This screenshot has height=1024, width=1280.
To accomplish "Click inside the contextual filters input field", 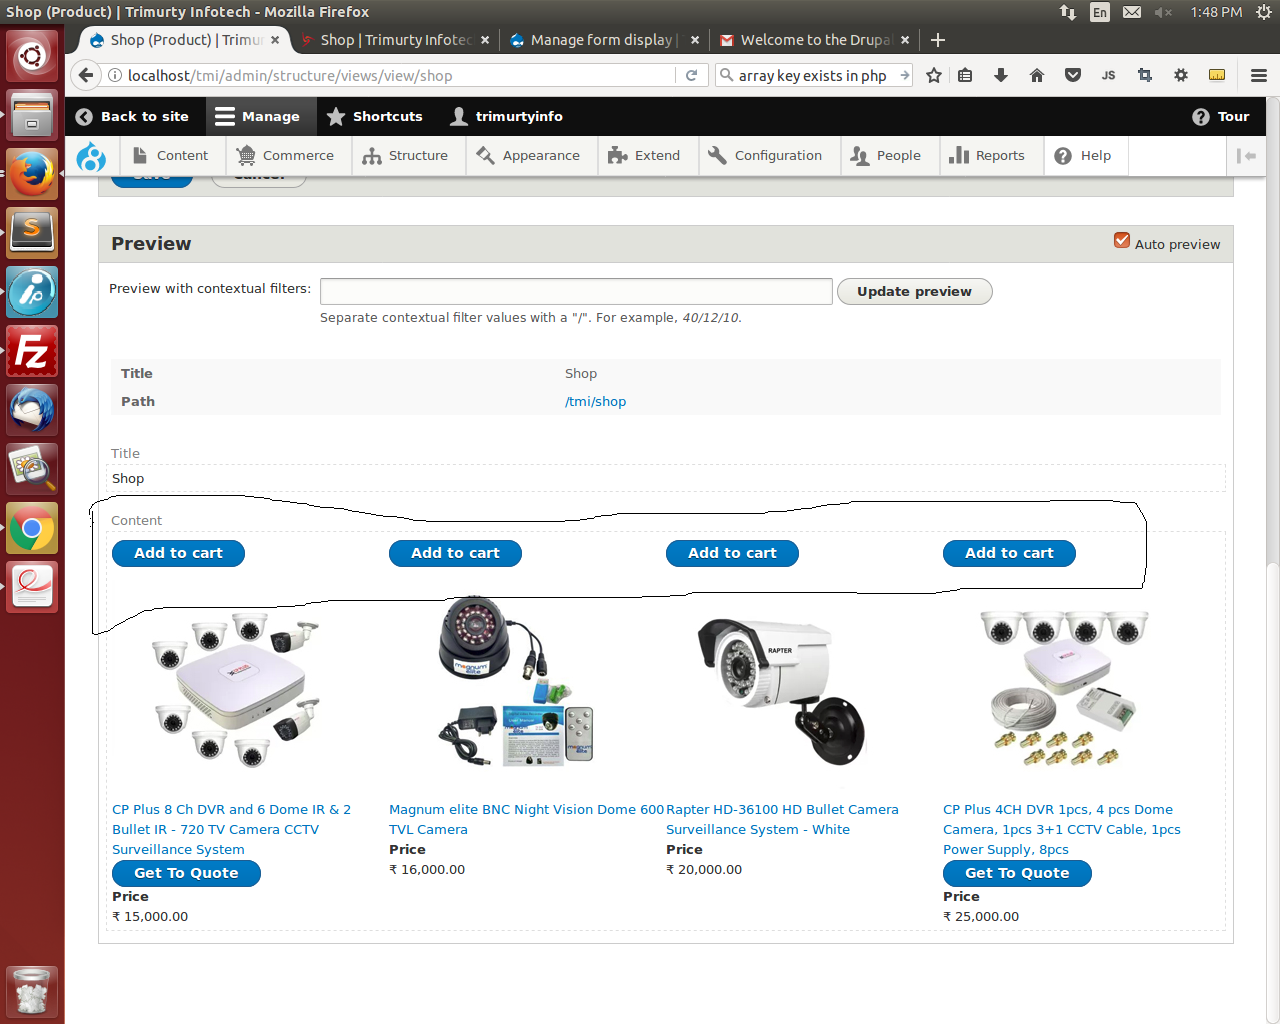I will [576, 291].
